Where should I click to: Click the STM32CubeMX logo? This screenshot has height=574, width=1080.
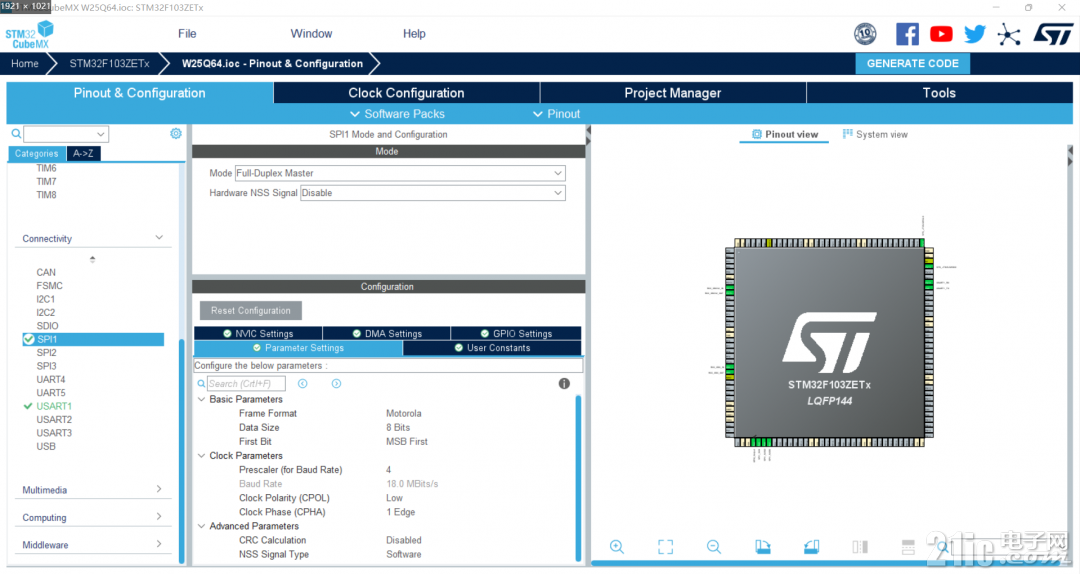click(30, 34)
